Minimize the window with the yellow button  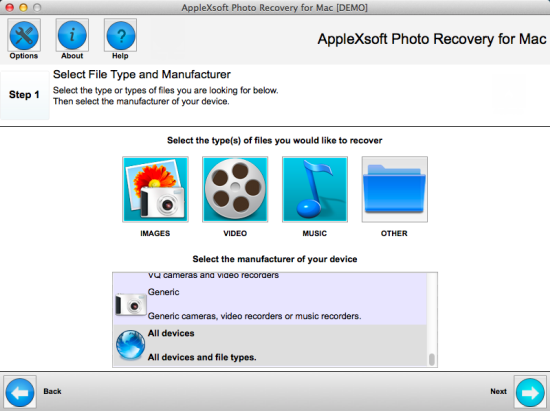[24, 7]
